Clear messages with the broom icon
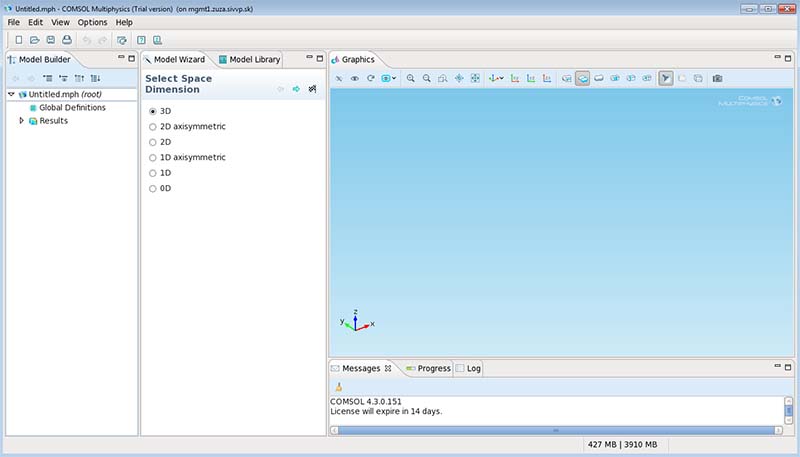 pyautogui.click(x=339, y=386)
